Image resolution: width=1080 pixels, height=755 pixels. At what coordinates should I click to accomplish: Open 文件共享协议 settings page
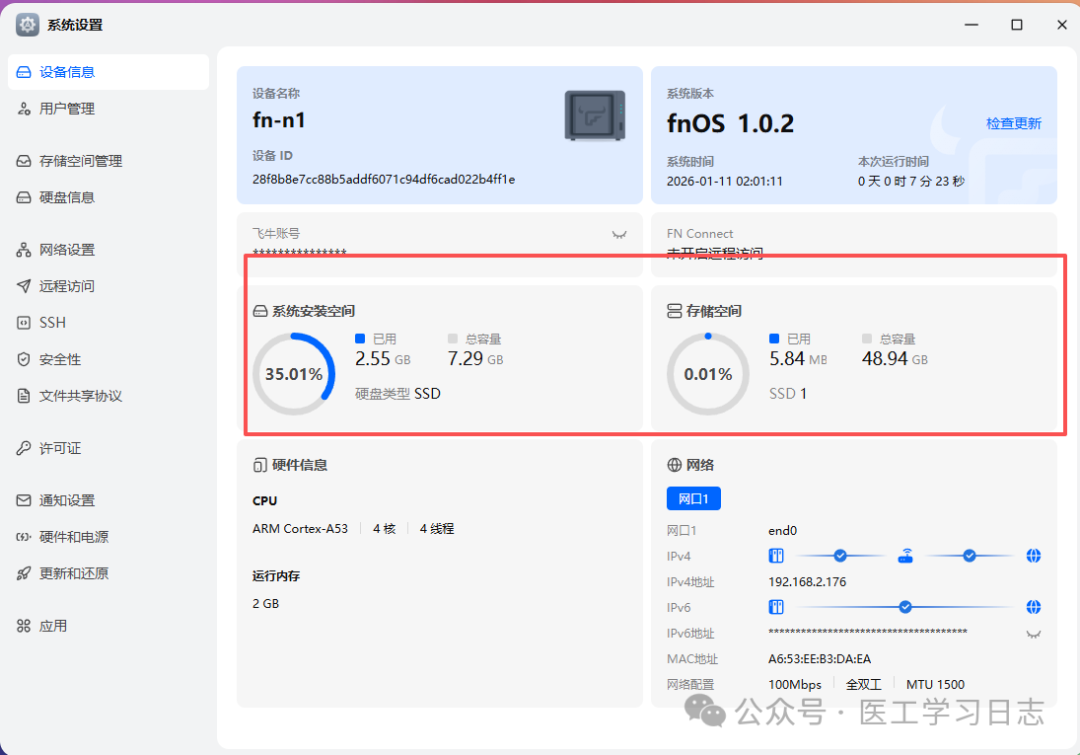pyautogui.click(x=80, y=396)
